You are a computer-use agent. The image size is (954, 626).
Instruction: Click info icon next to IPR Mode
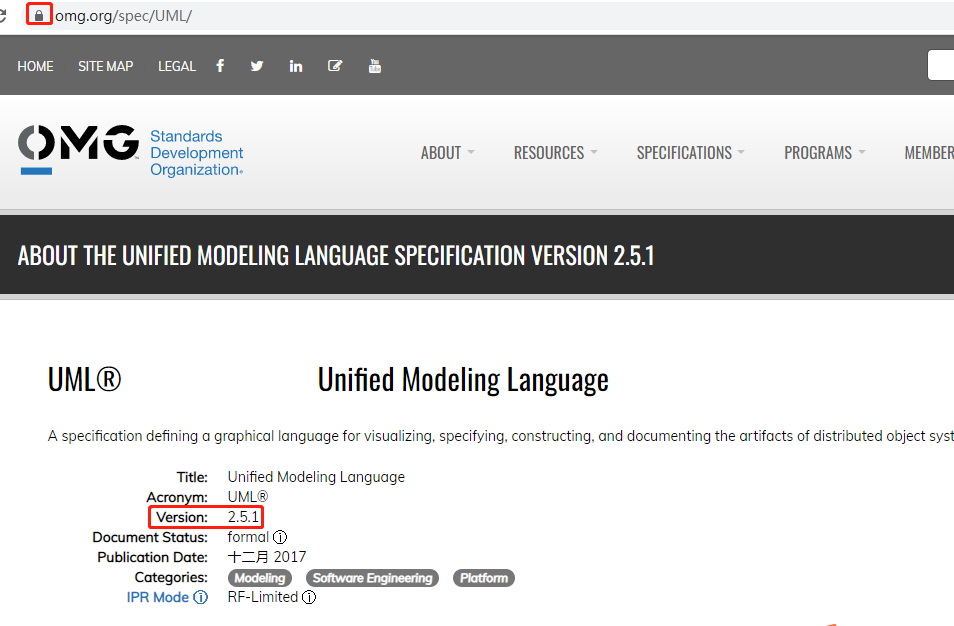[x=200, y=597]
